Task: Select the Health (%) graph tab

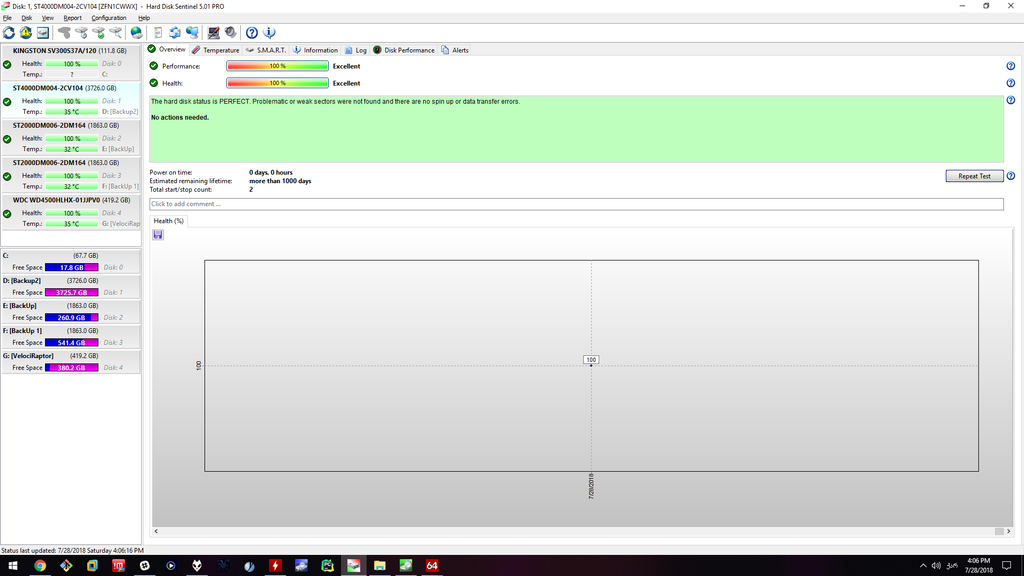Action: click(168, 221)
